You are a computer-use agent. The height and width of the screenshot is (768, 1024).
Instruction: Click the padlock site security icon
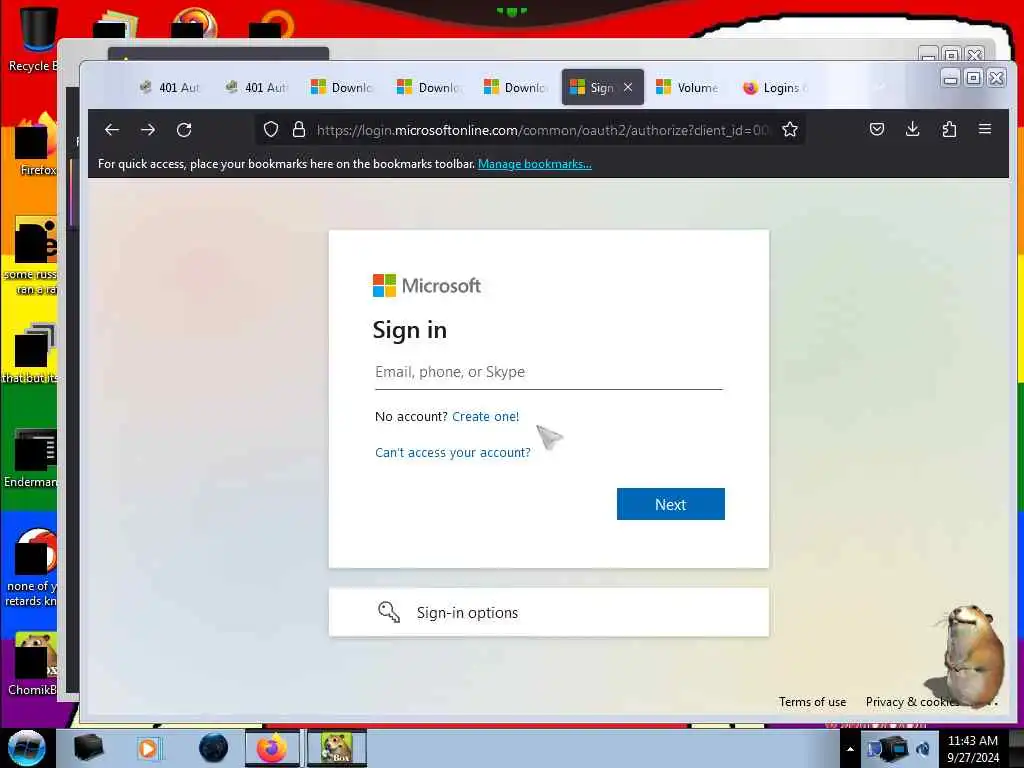click(x=299, y=130)
